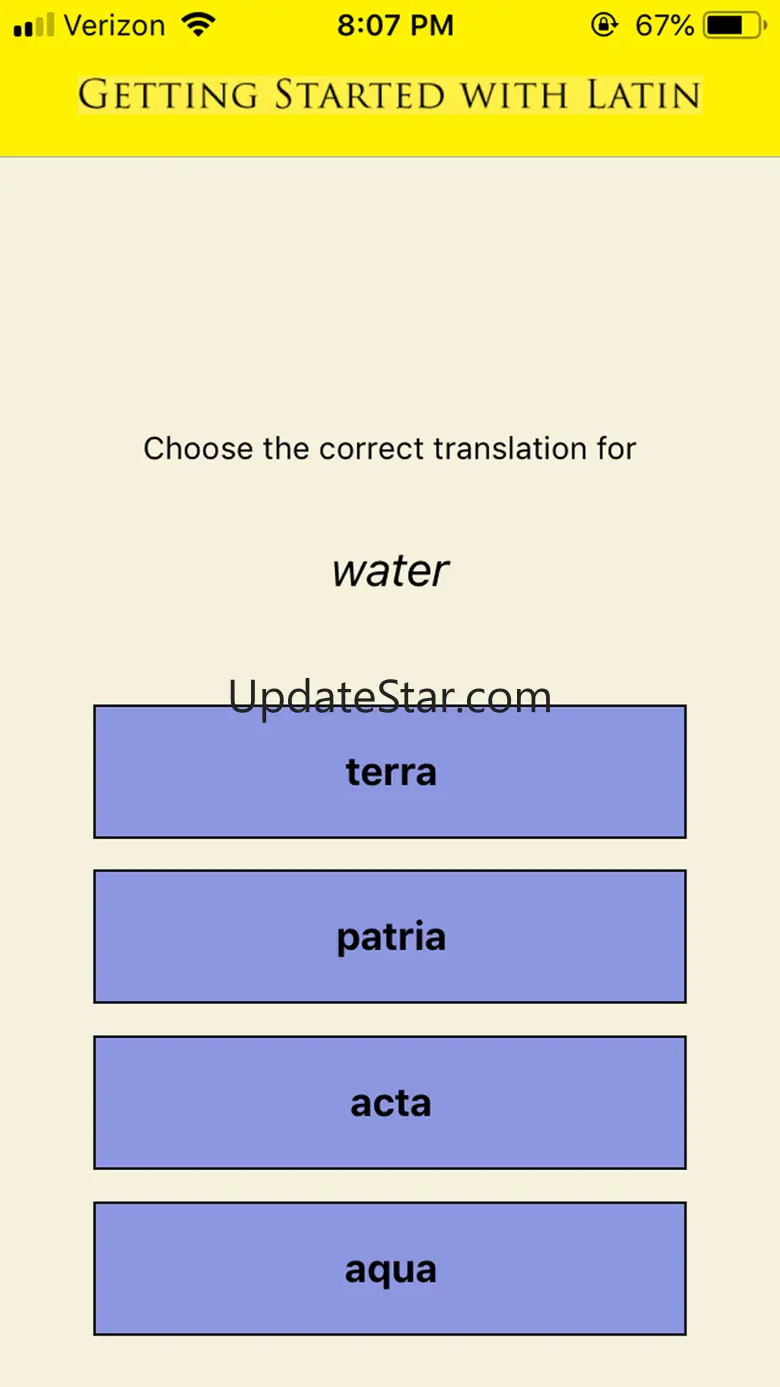
Task: Tap the 8:07 PM clock
Action: 395,26
